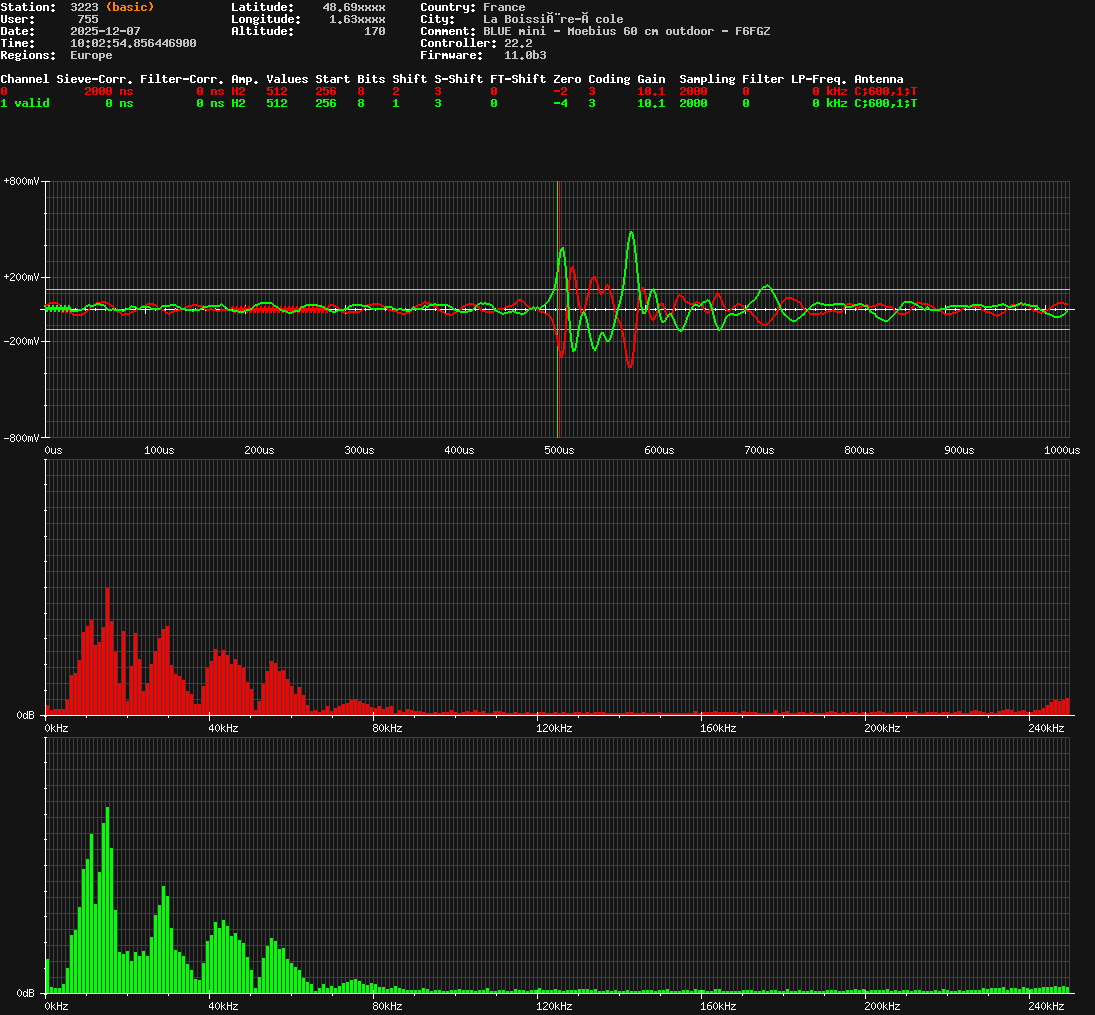Click the lowest red waveform trough
The image size is (1095, 1015).
pos(630,366)
